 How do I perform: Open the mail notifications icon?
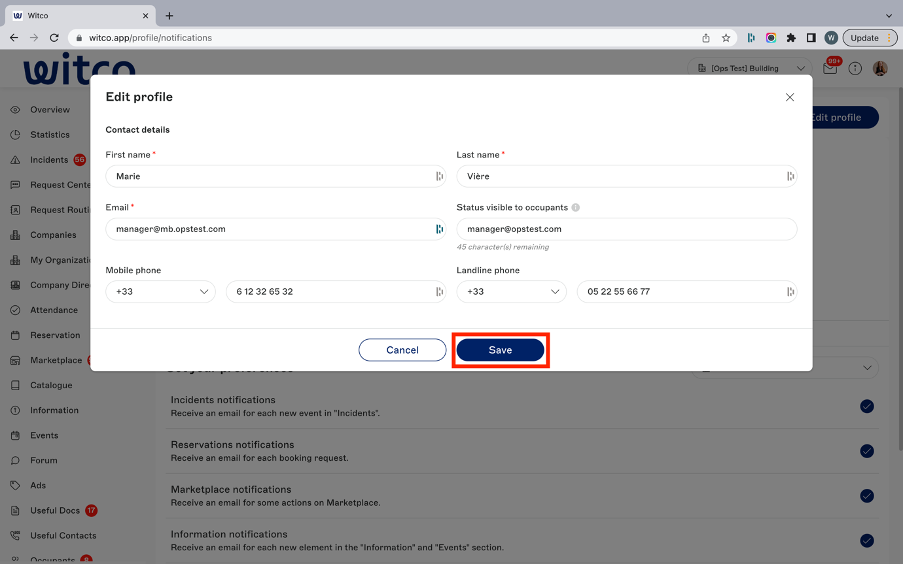point(830,68)
